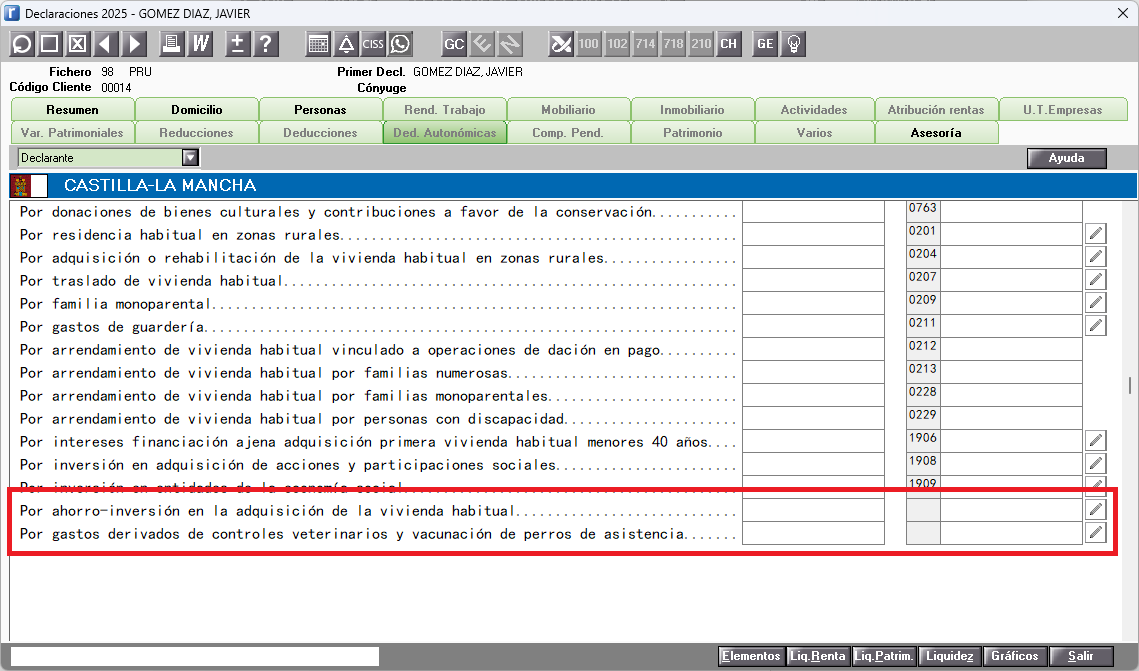Click the circular arrow refresh toolbar icon
This screenshot has width=1139, height=671.
(x=22, y=44)
